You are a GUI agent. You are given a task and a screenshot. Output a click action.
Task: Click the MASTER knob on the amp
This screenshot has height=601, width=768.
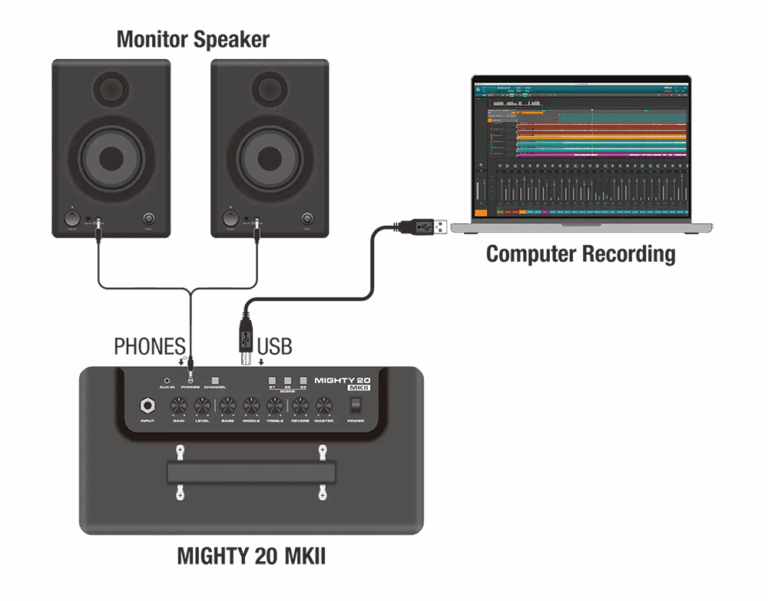(x=324, y=406)
